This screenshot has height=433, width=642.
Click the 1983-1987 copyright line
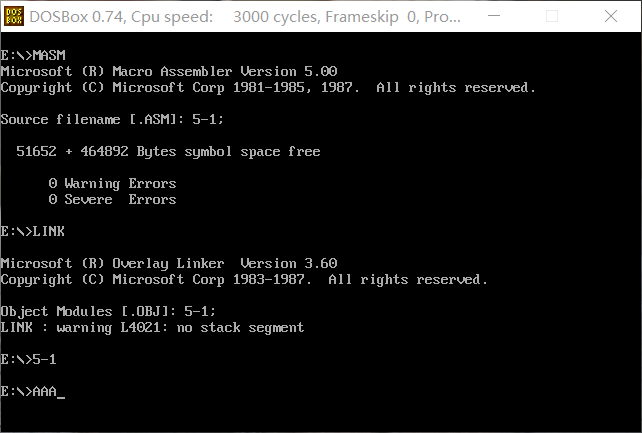click(244, 279)
